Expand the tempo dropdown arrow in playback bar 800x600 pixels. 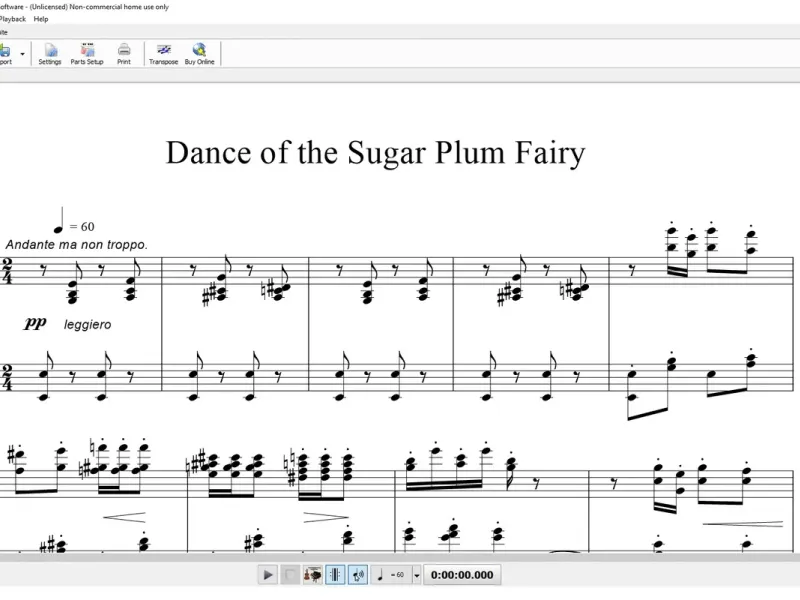tap(416, 575)
